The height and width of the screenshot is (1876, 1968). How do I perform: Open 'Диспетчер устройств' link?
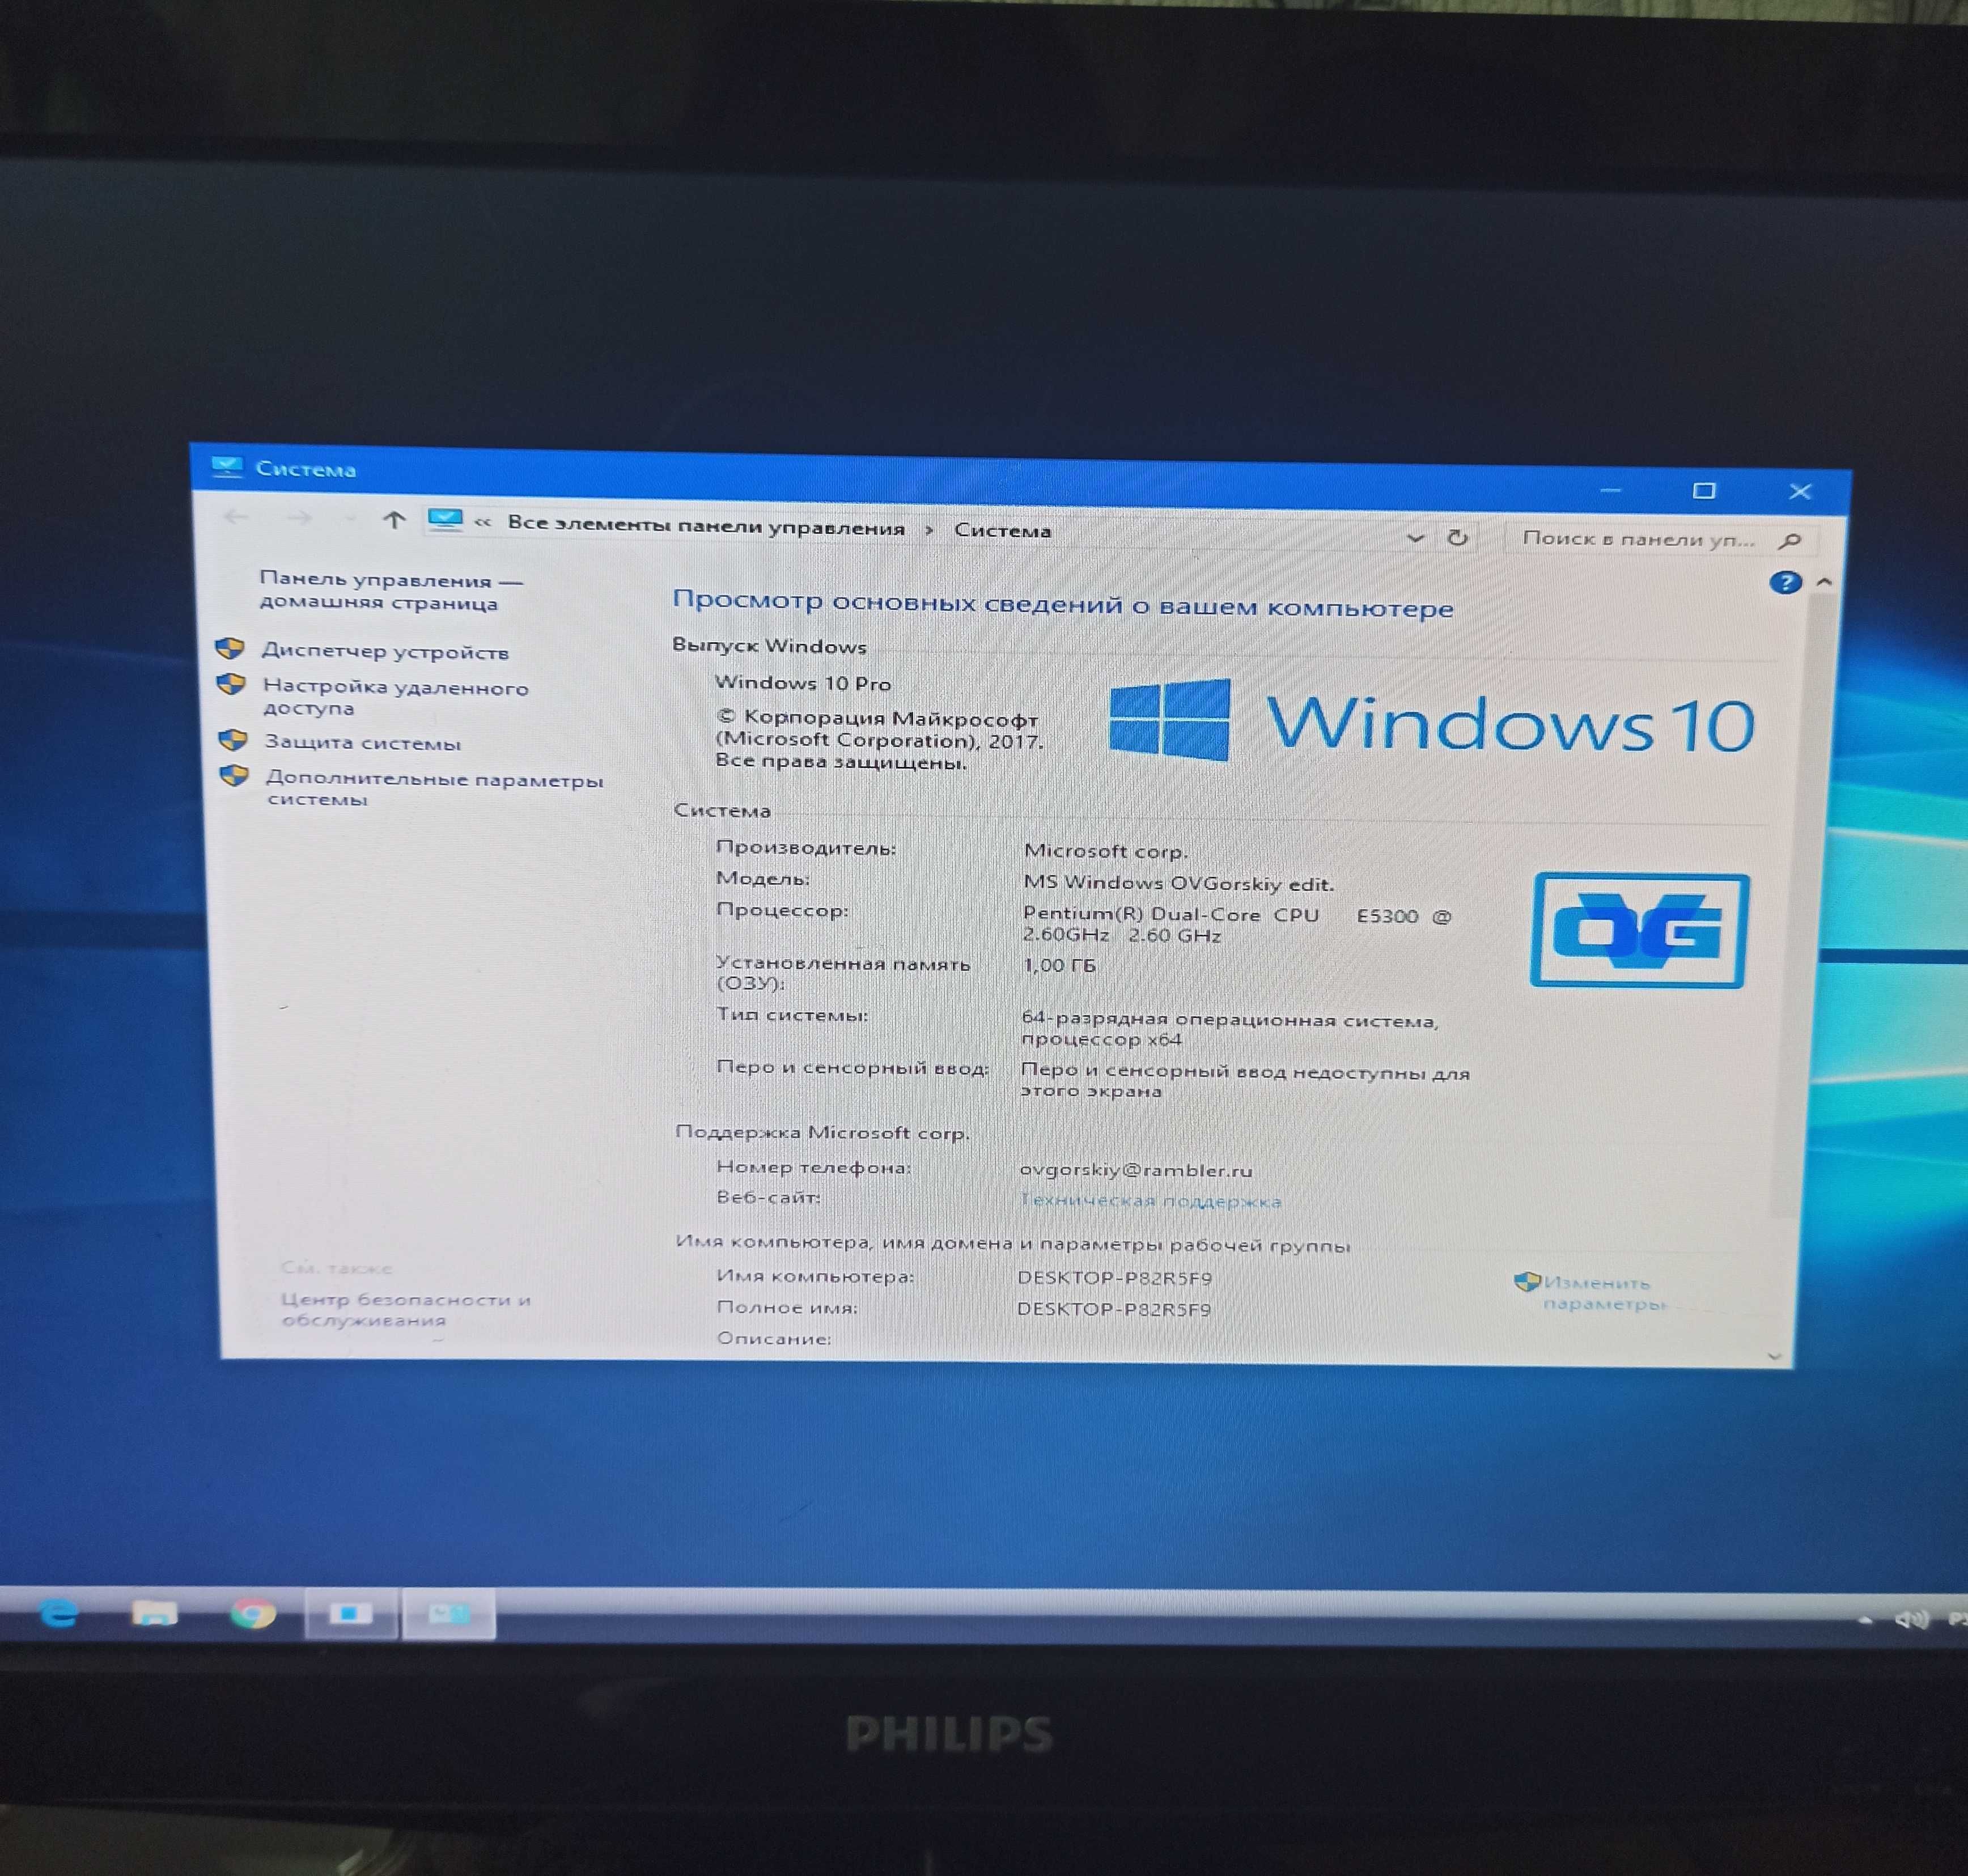(x=385, y=651)
